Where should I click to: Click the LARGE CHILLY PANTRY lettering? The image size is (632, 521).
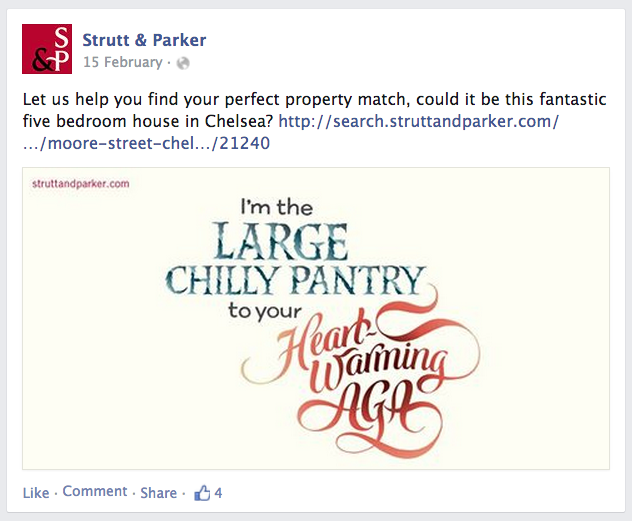[x=297, y=262]
